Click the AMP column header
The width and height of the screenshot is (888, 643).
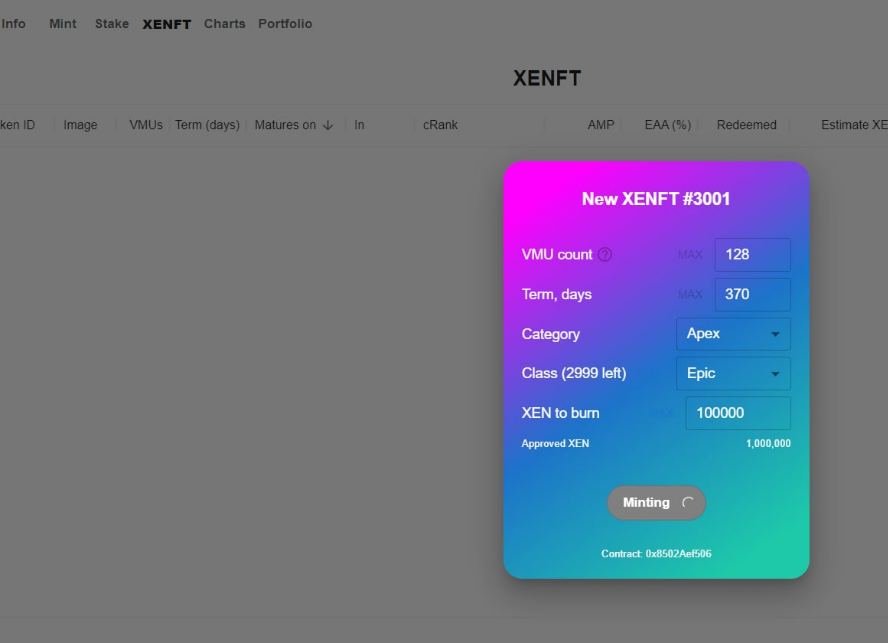tap(601, 125)
